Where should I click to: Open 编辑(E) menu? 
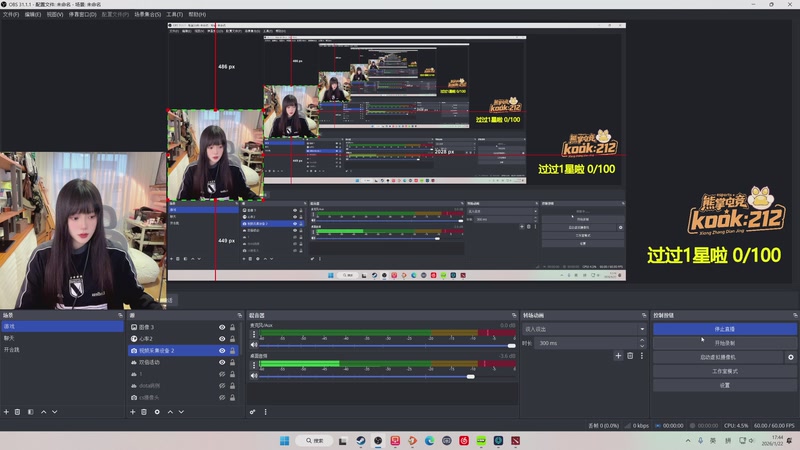coord(33,14)
